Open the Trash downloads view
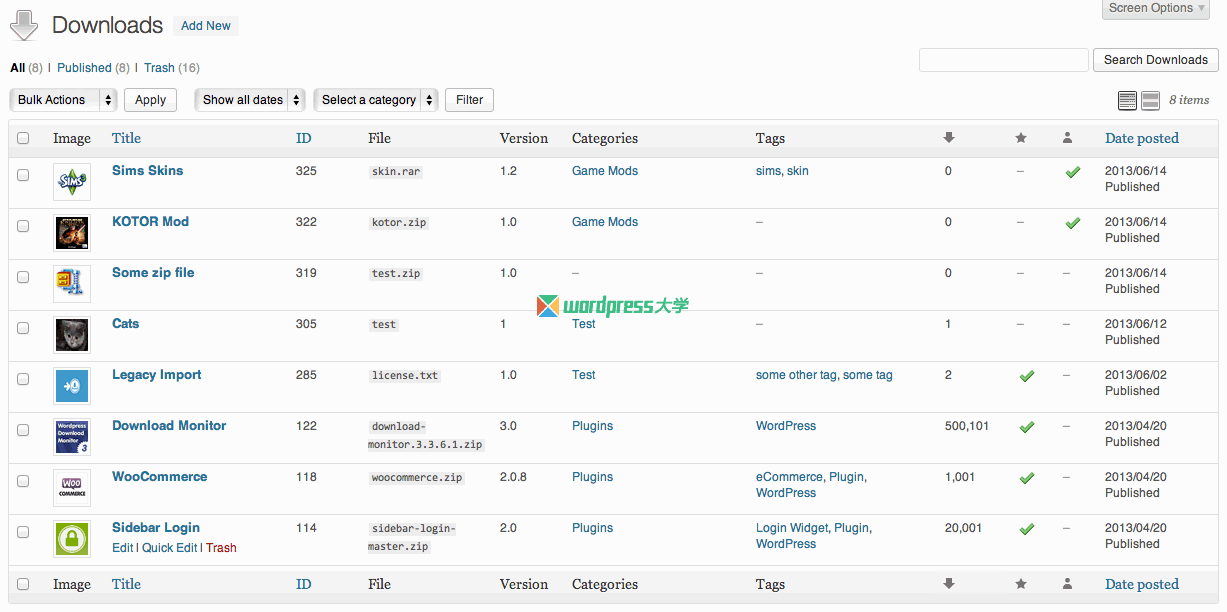The height and width of the screenshot is (612, 1227). 159,67
